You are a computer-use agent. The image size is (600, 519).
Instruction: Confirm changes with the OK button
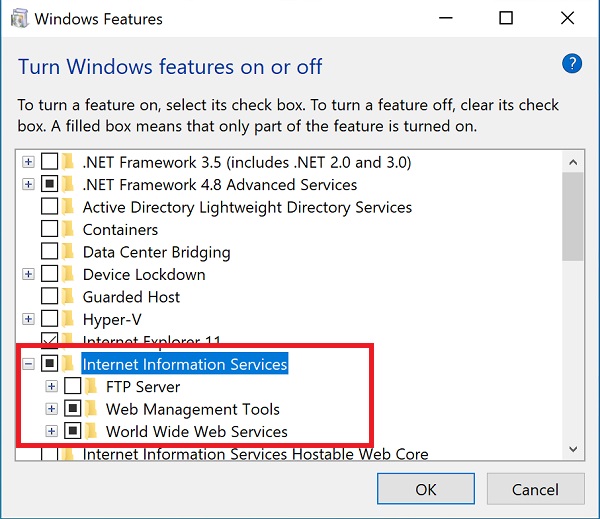pyautogui.click(x=426, y=489)
